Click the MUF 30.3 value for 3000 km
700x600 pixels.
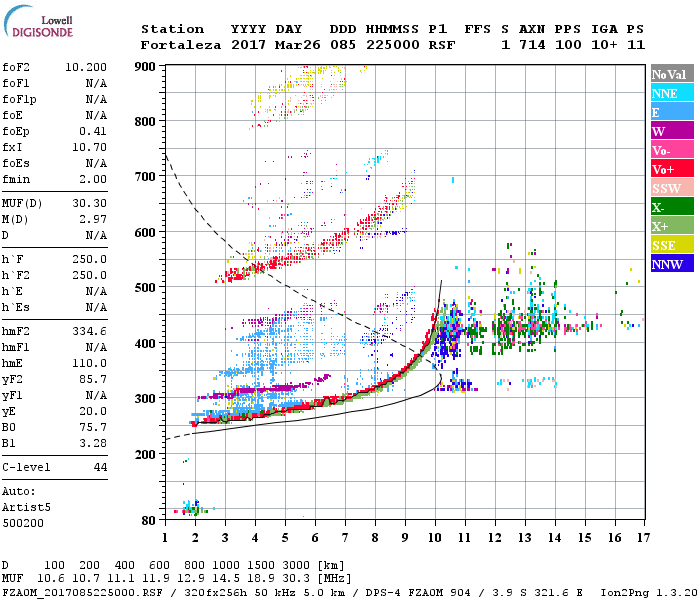coord(296,579)
